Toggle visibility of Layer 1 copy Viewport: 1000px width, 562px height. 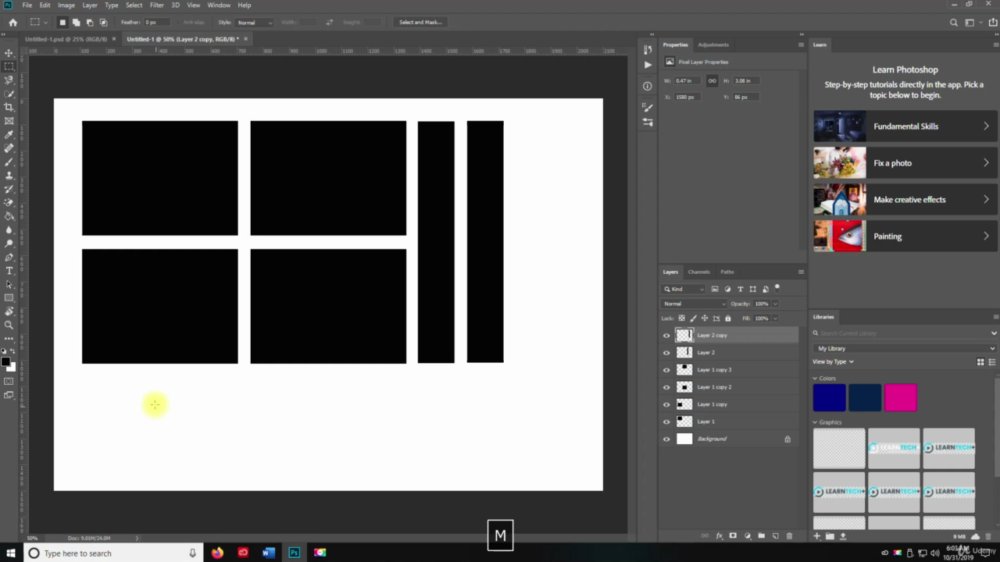point(666,404)
